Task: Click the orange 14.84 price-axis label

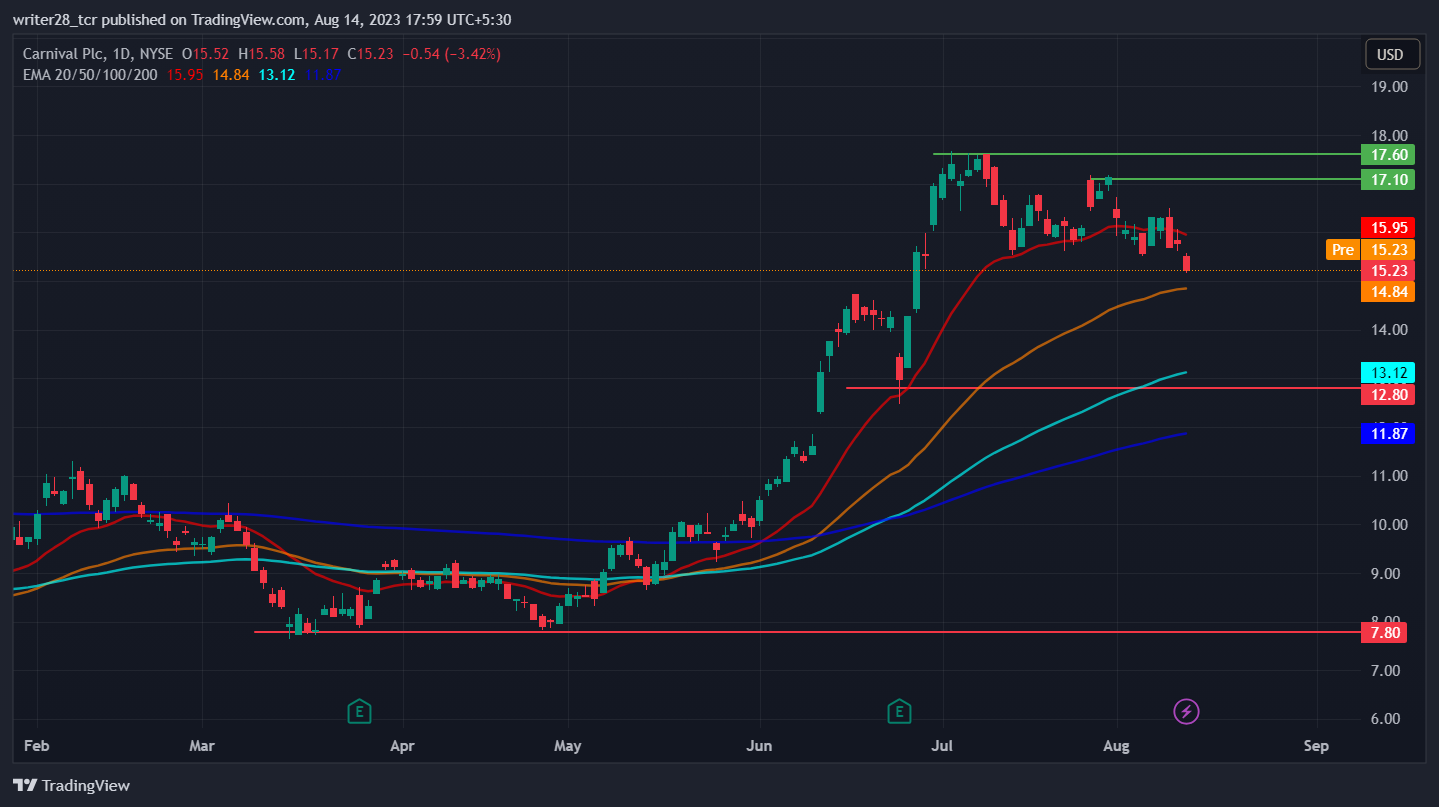Action: point(1388,291)
